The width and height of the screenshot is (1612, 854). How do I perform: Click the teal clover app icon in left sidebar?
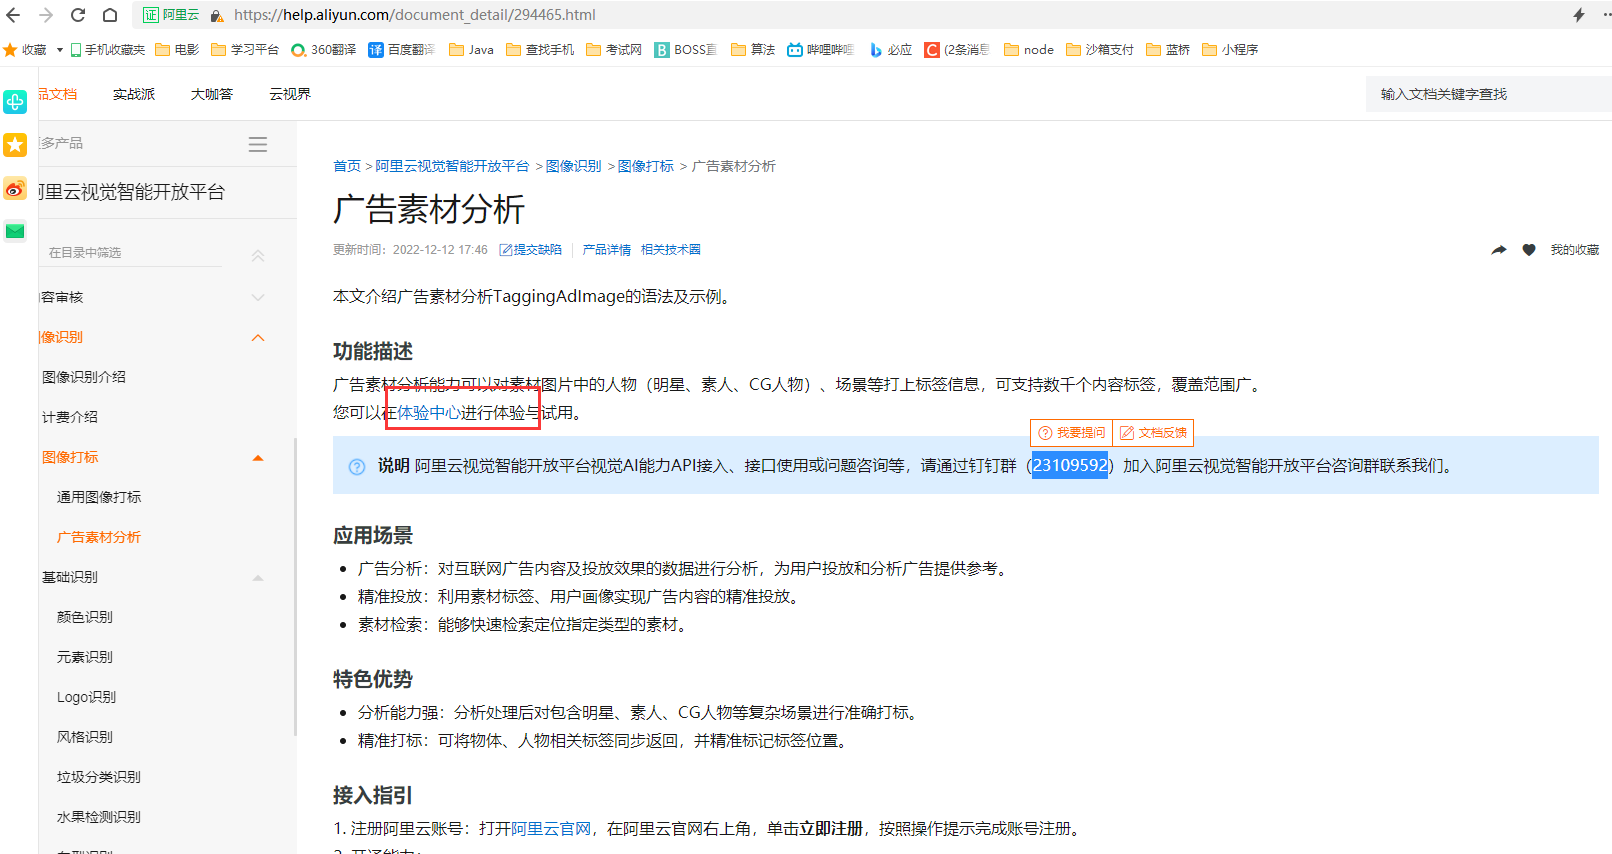coord(15,102)
